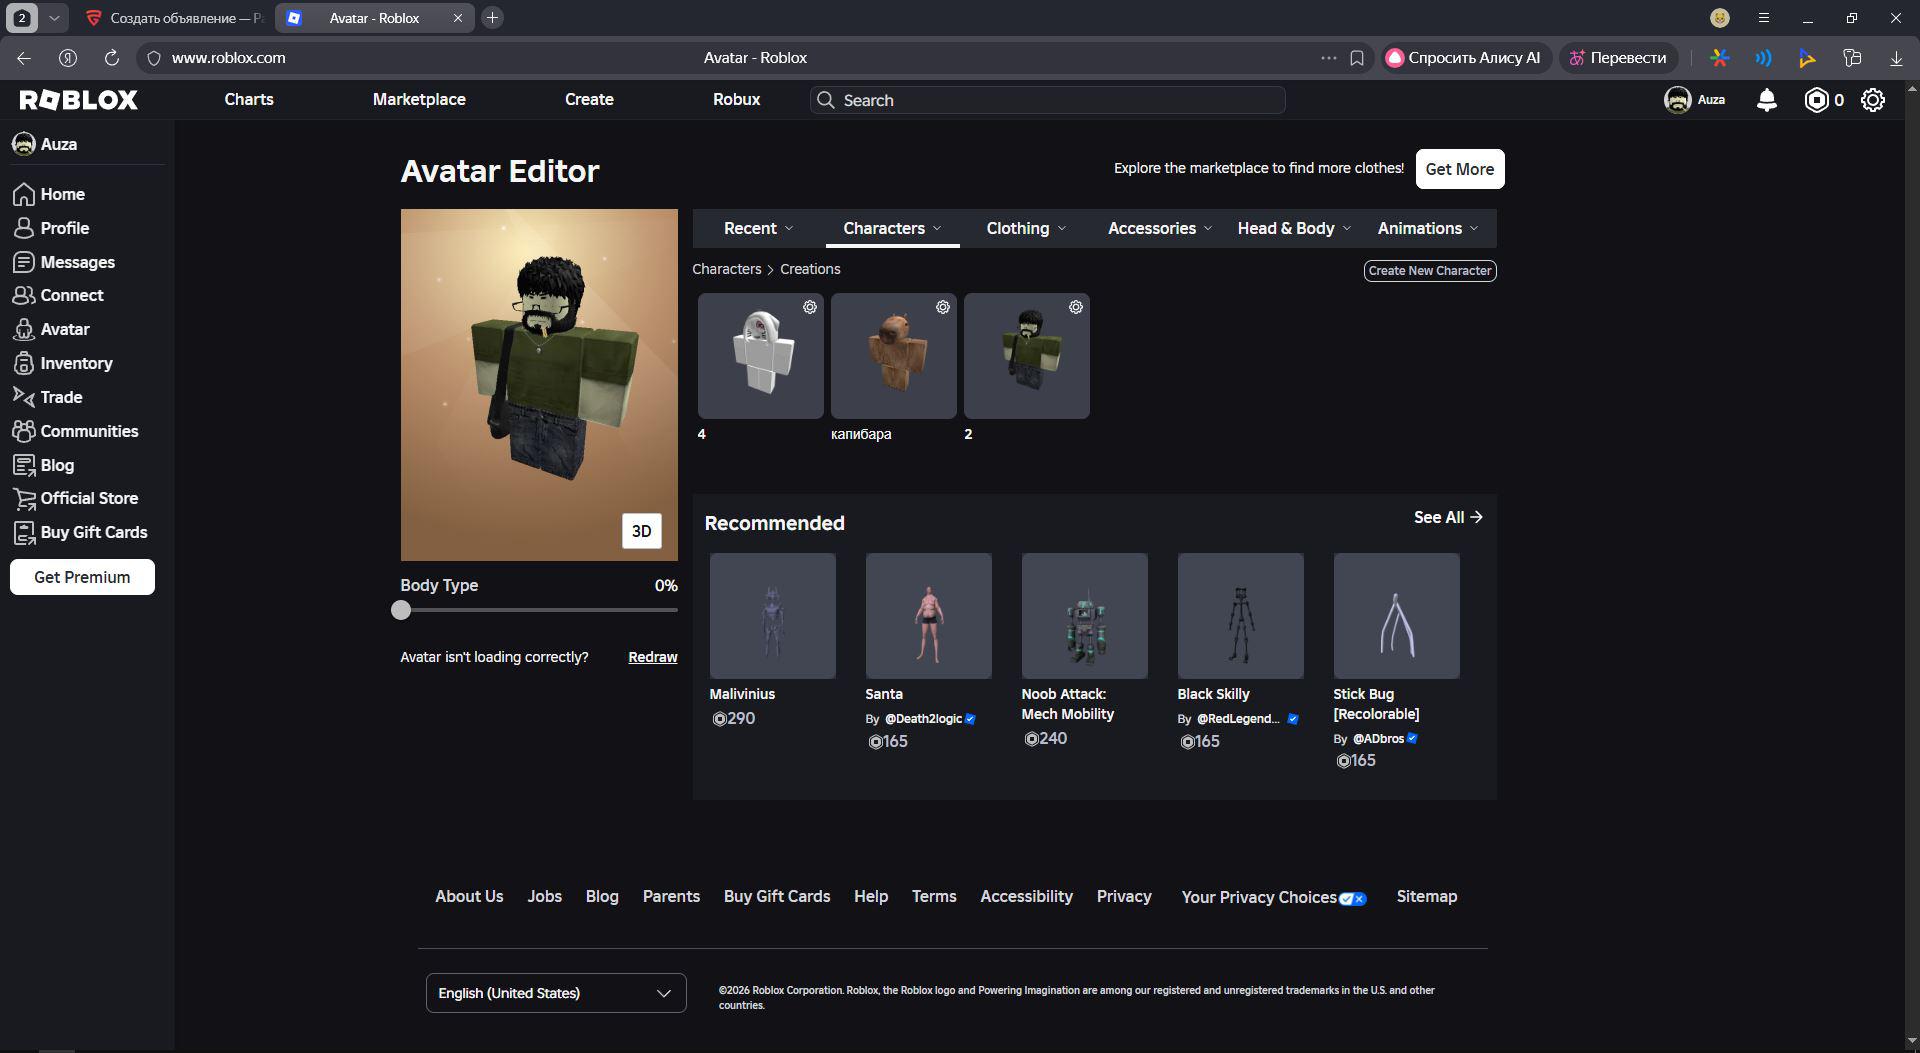The width and height of the screenshot is (1920, 1053).
Task: Select character 4 thumbnail
Action: [761, 356]
